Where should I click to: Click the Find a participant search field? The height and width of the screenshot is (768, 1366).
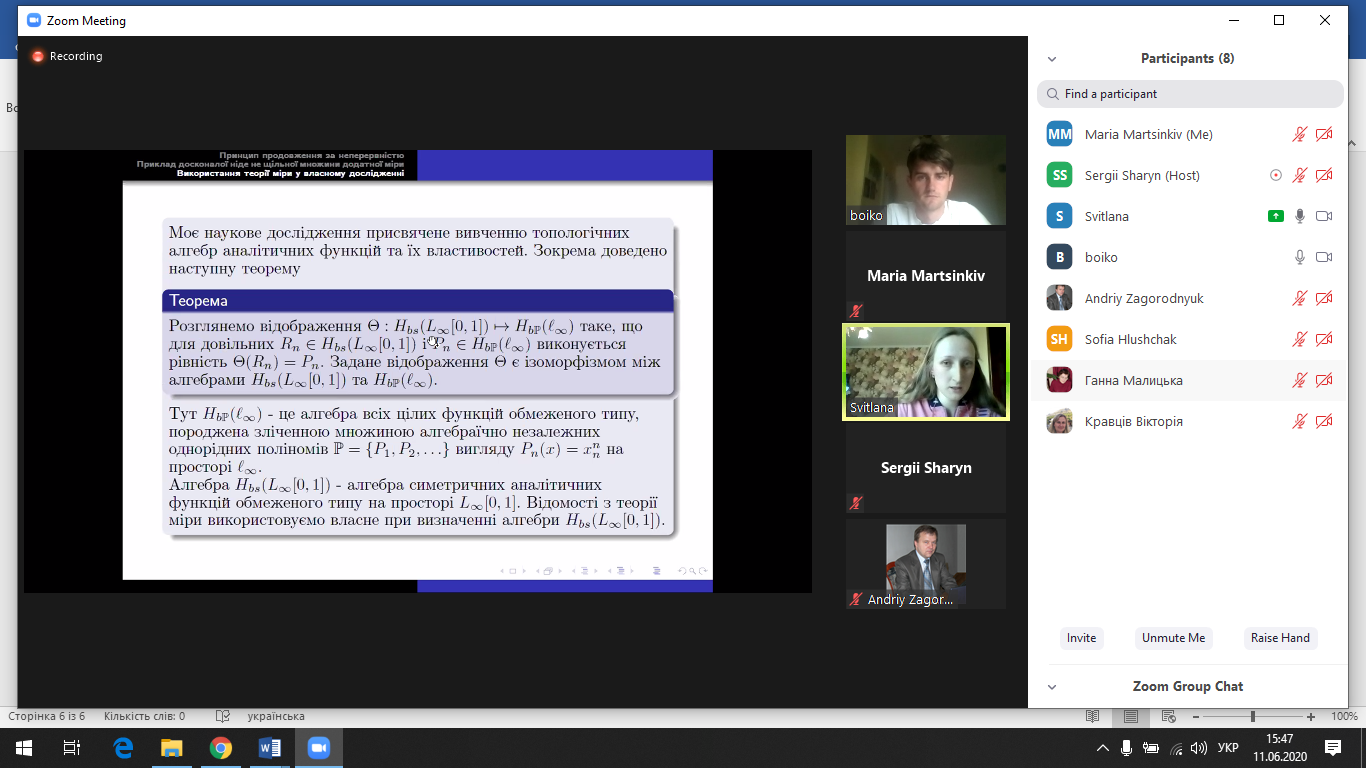click(1190, 94)
